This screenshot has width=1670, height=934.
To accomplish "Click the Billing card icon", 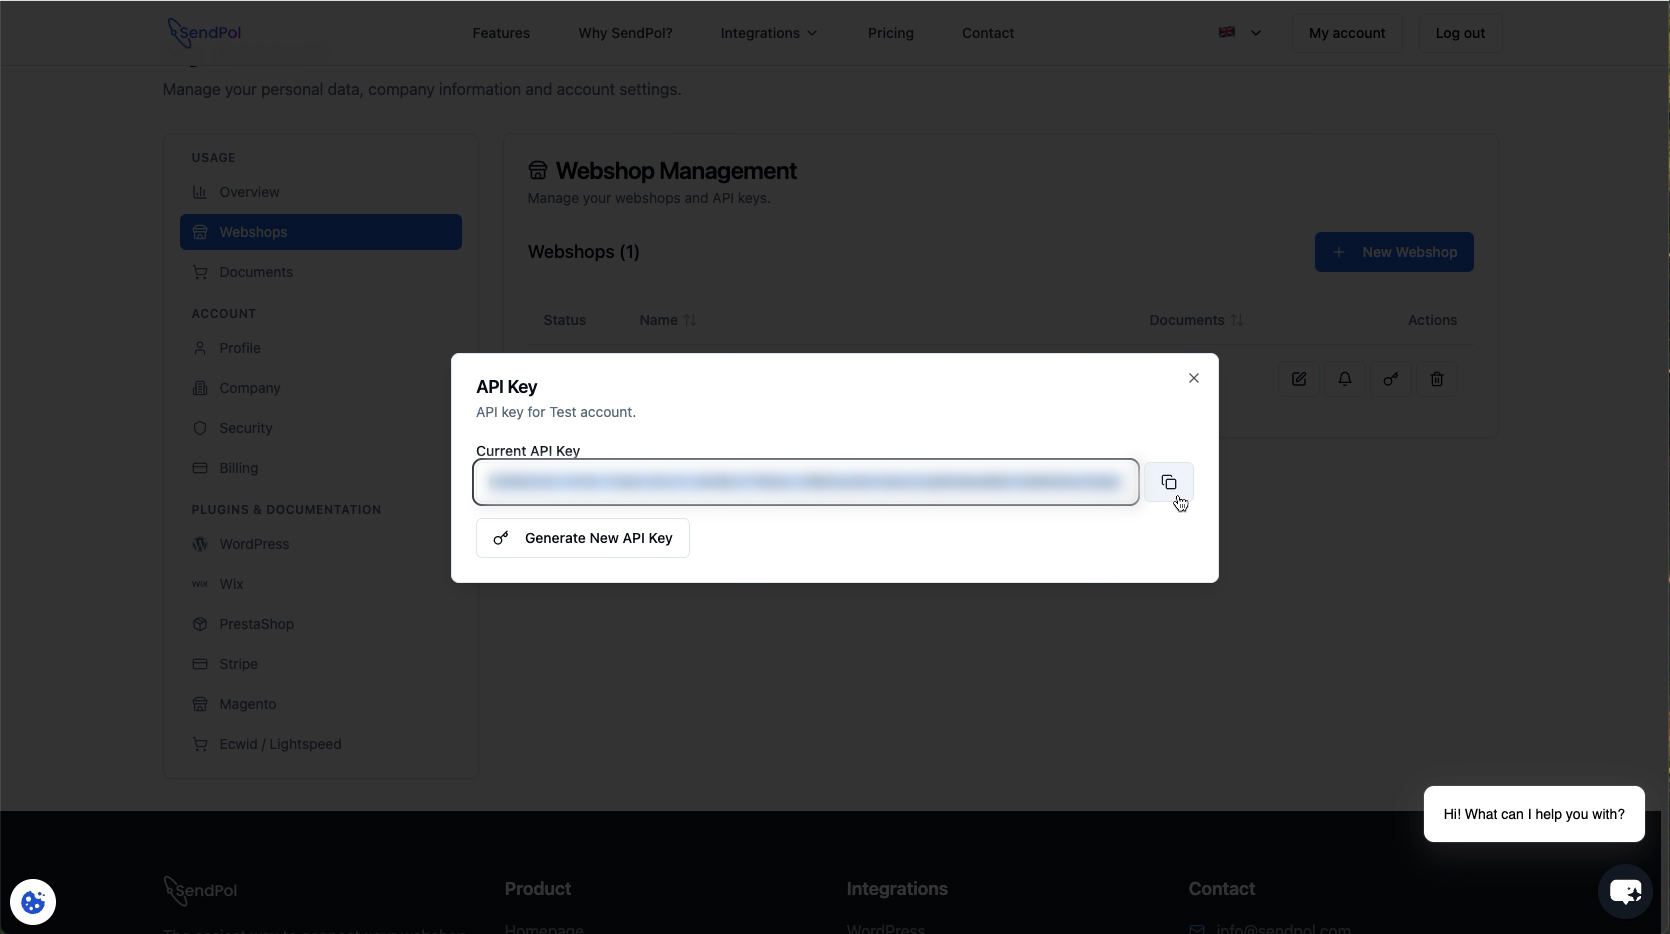I will point(200,468).
